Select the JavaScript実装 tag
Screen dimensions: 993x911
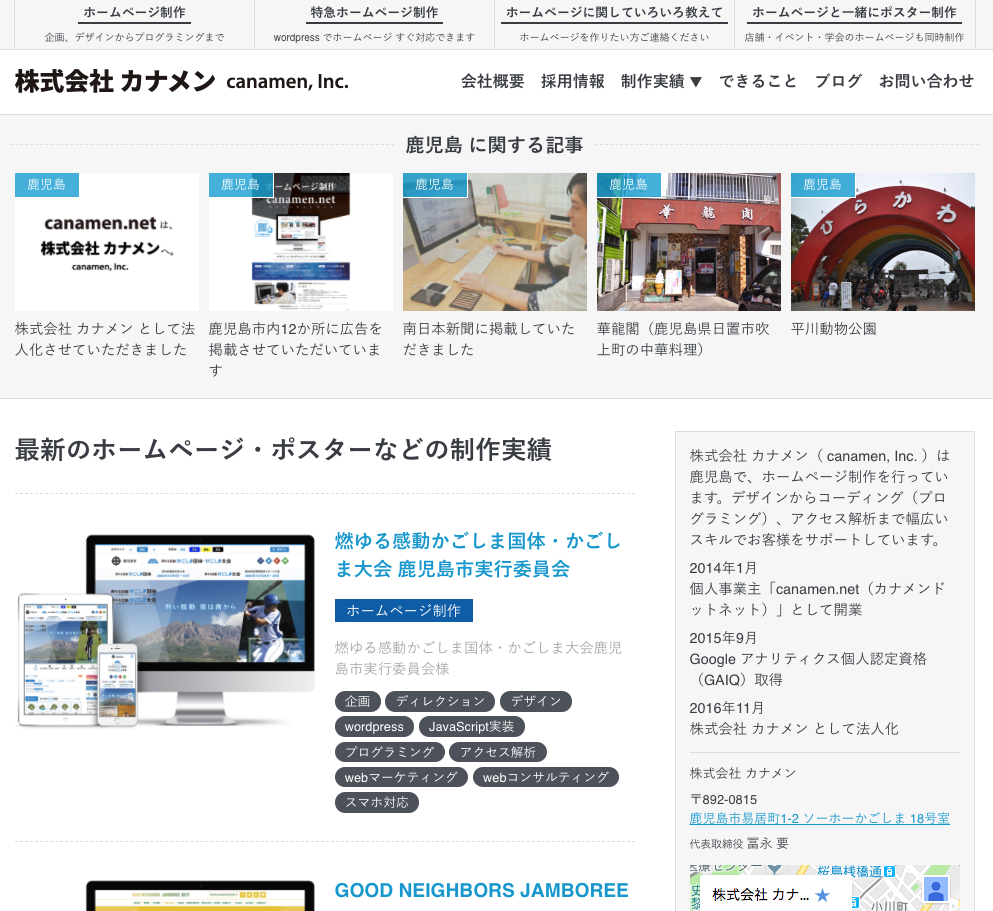(471, 727)
